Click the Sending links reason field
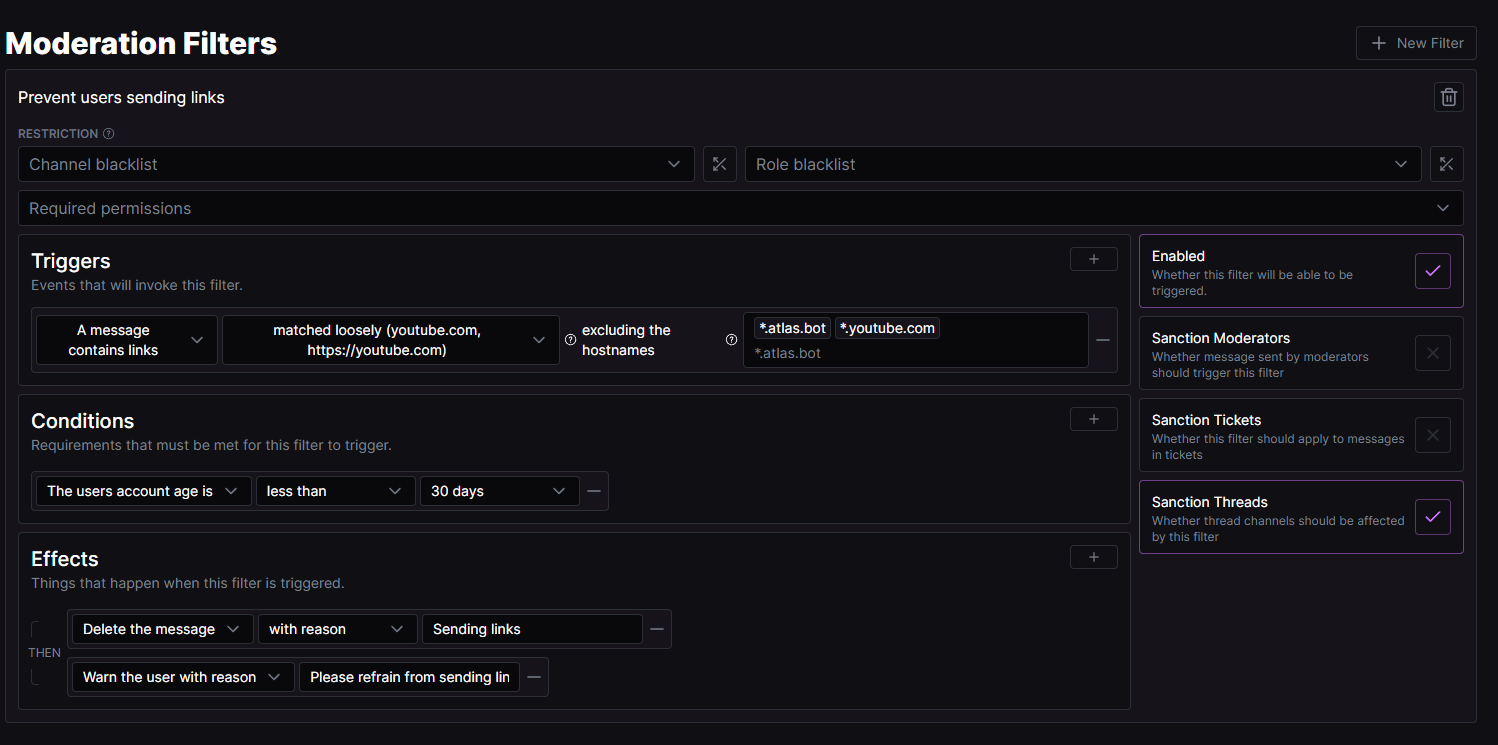The height and width of the screenshot is (745, 1498). (531, 629)
